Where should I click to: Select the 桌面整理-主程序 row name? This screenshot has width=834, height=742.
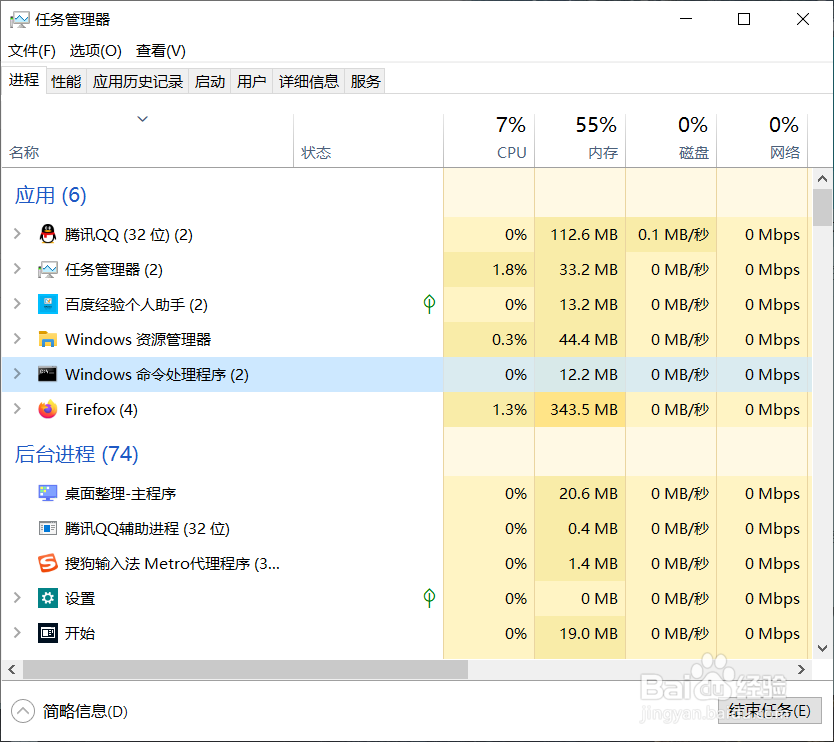[x=120, y=493]
